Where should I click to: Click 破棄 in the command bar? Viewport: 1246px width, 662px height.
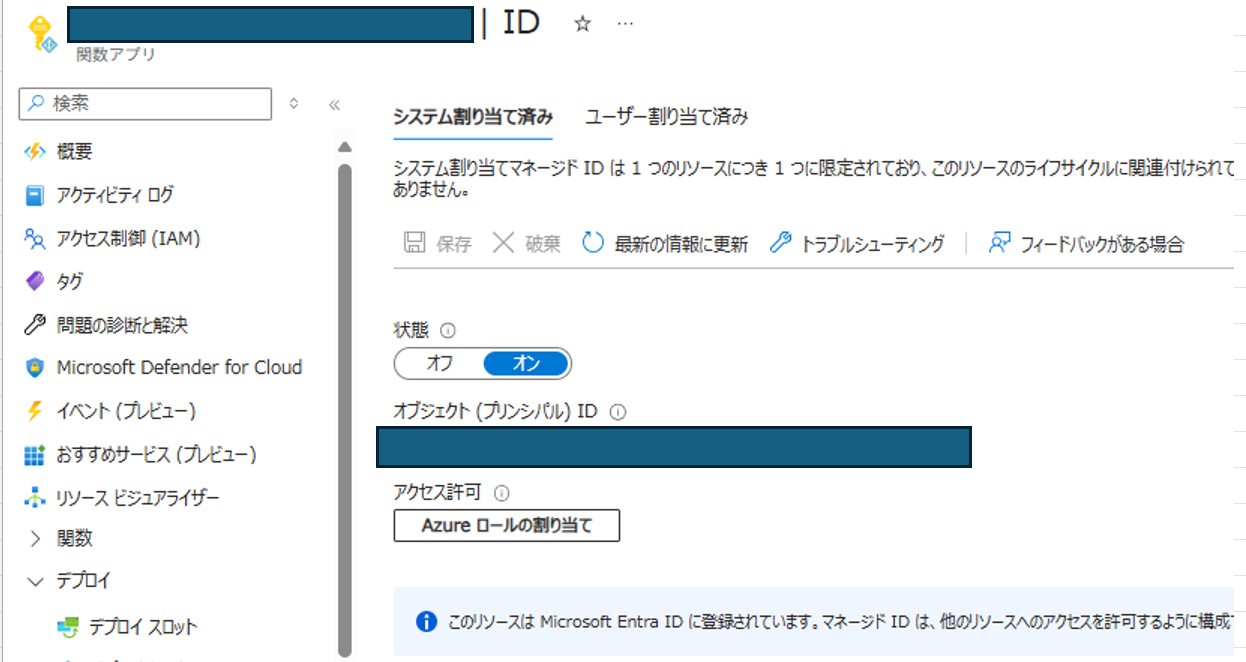[527, 243]
